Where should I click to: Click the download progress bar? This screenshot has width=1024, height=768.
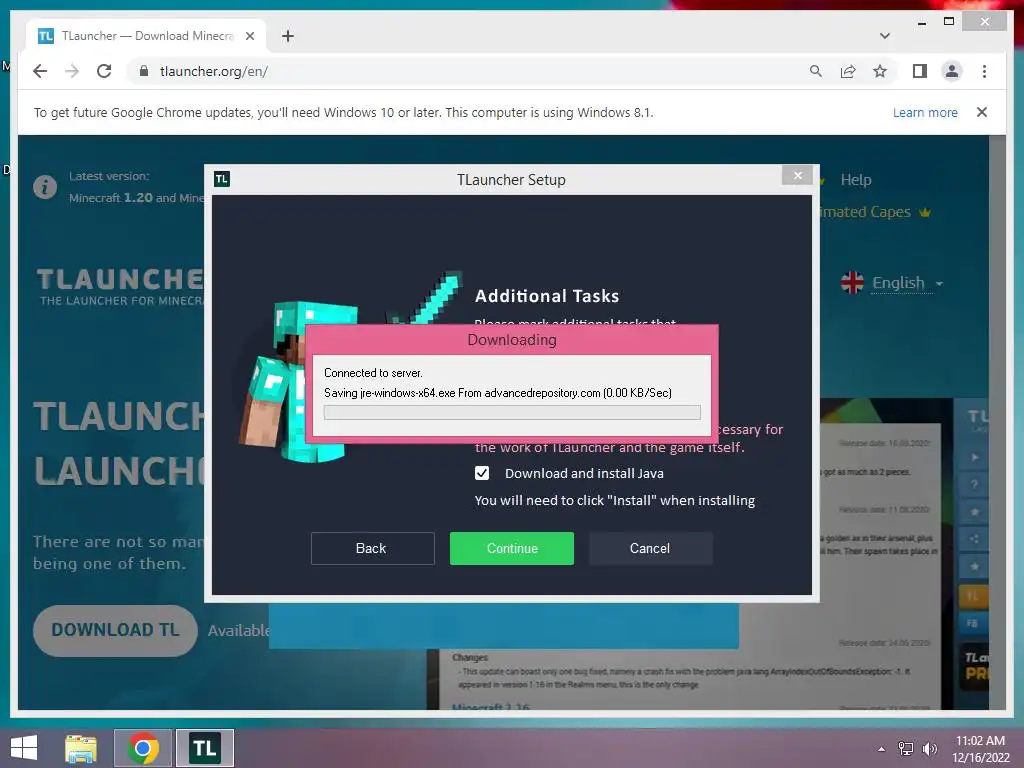pyautogui.click(x=512, y=413)
